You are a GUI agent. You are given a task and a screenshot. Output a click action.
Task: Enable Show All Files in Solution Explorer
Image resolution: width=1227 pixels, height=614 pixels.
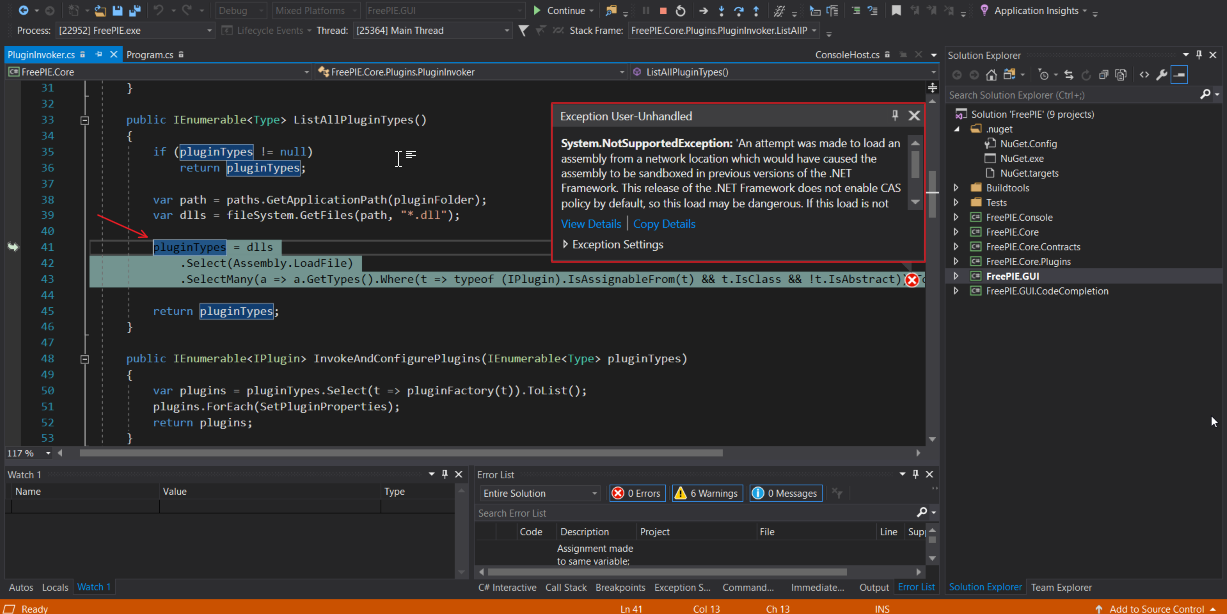tap(1121, 74)
